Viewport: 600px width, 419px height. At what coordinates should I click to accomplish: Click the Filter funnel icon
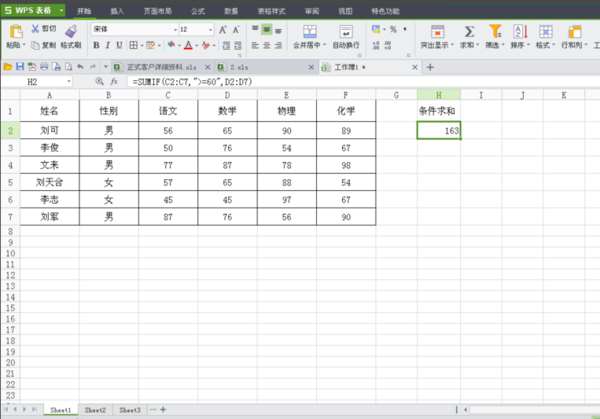[x=495, y=31]
